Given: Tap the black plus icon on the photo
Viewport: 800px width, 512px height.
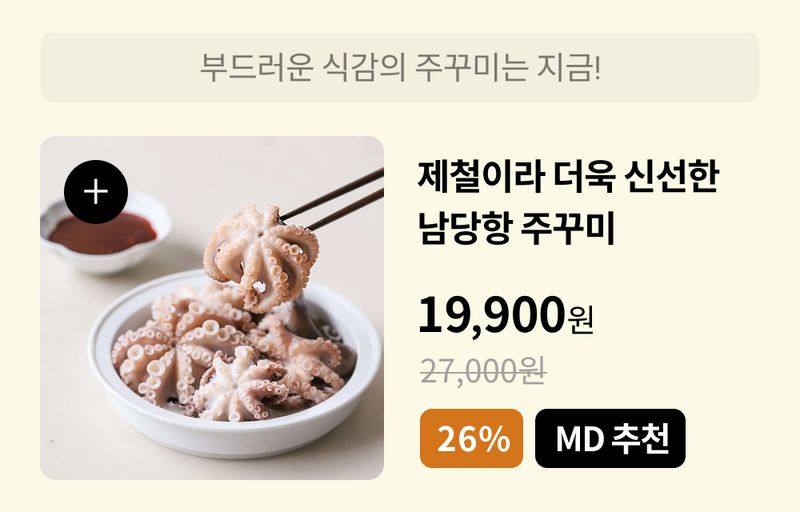Looking at the screenshot, I should click(96, 192).
